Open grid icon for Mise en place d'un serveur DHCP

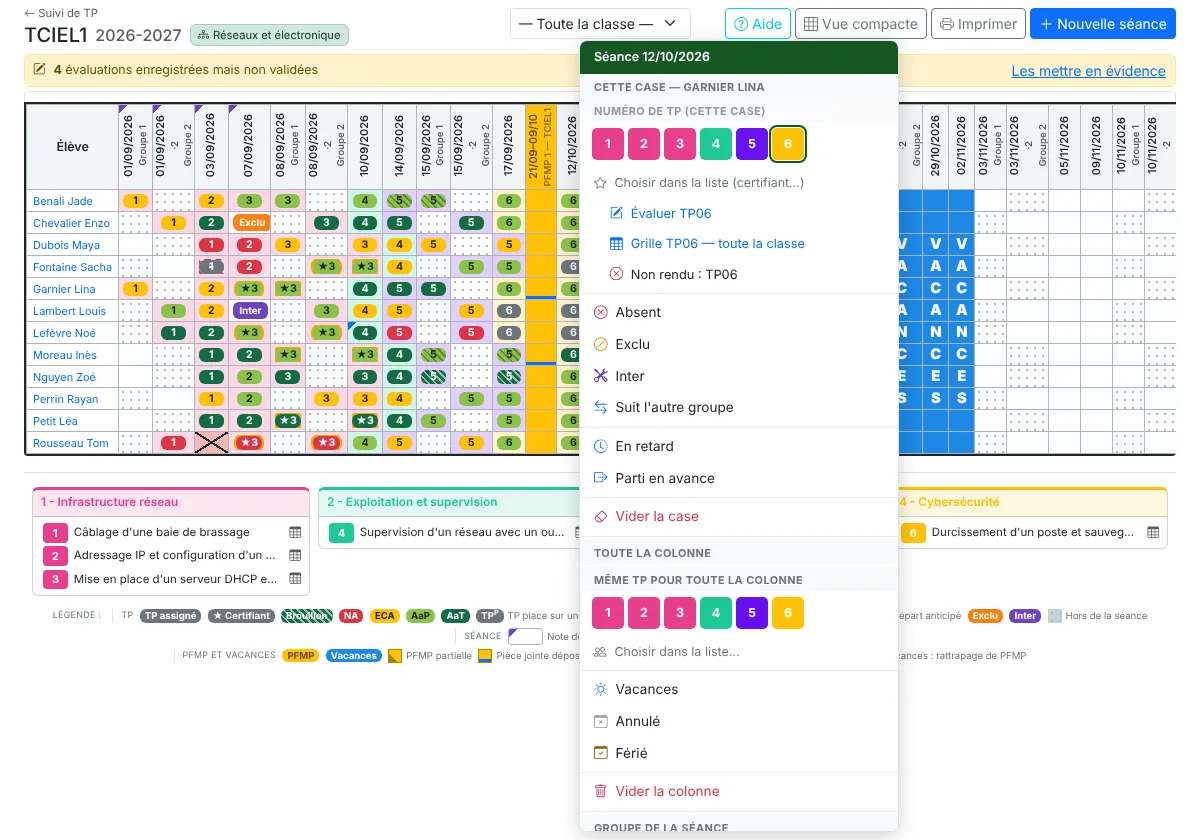click(x=295, y=578)
